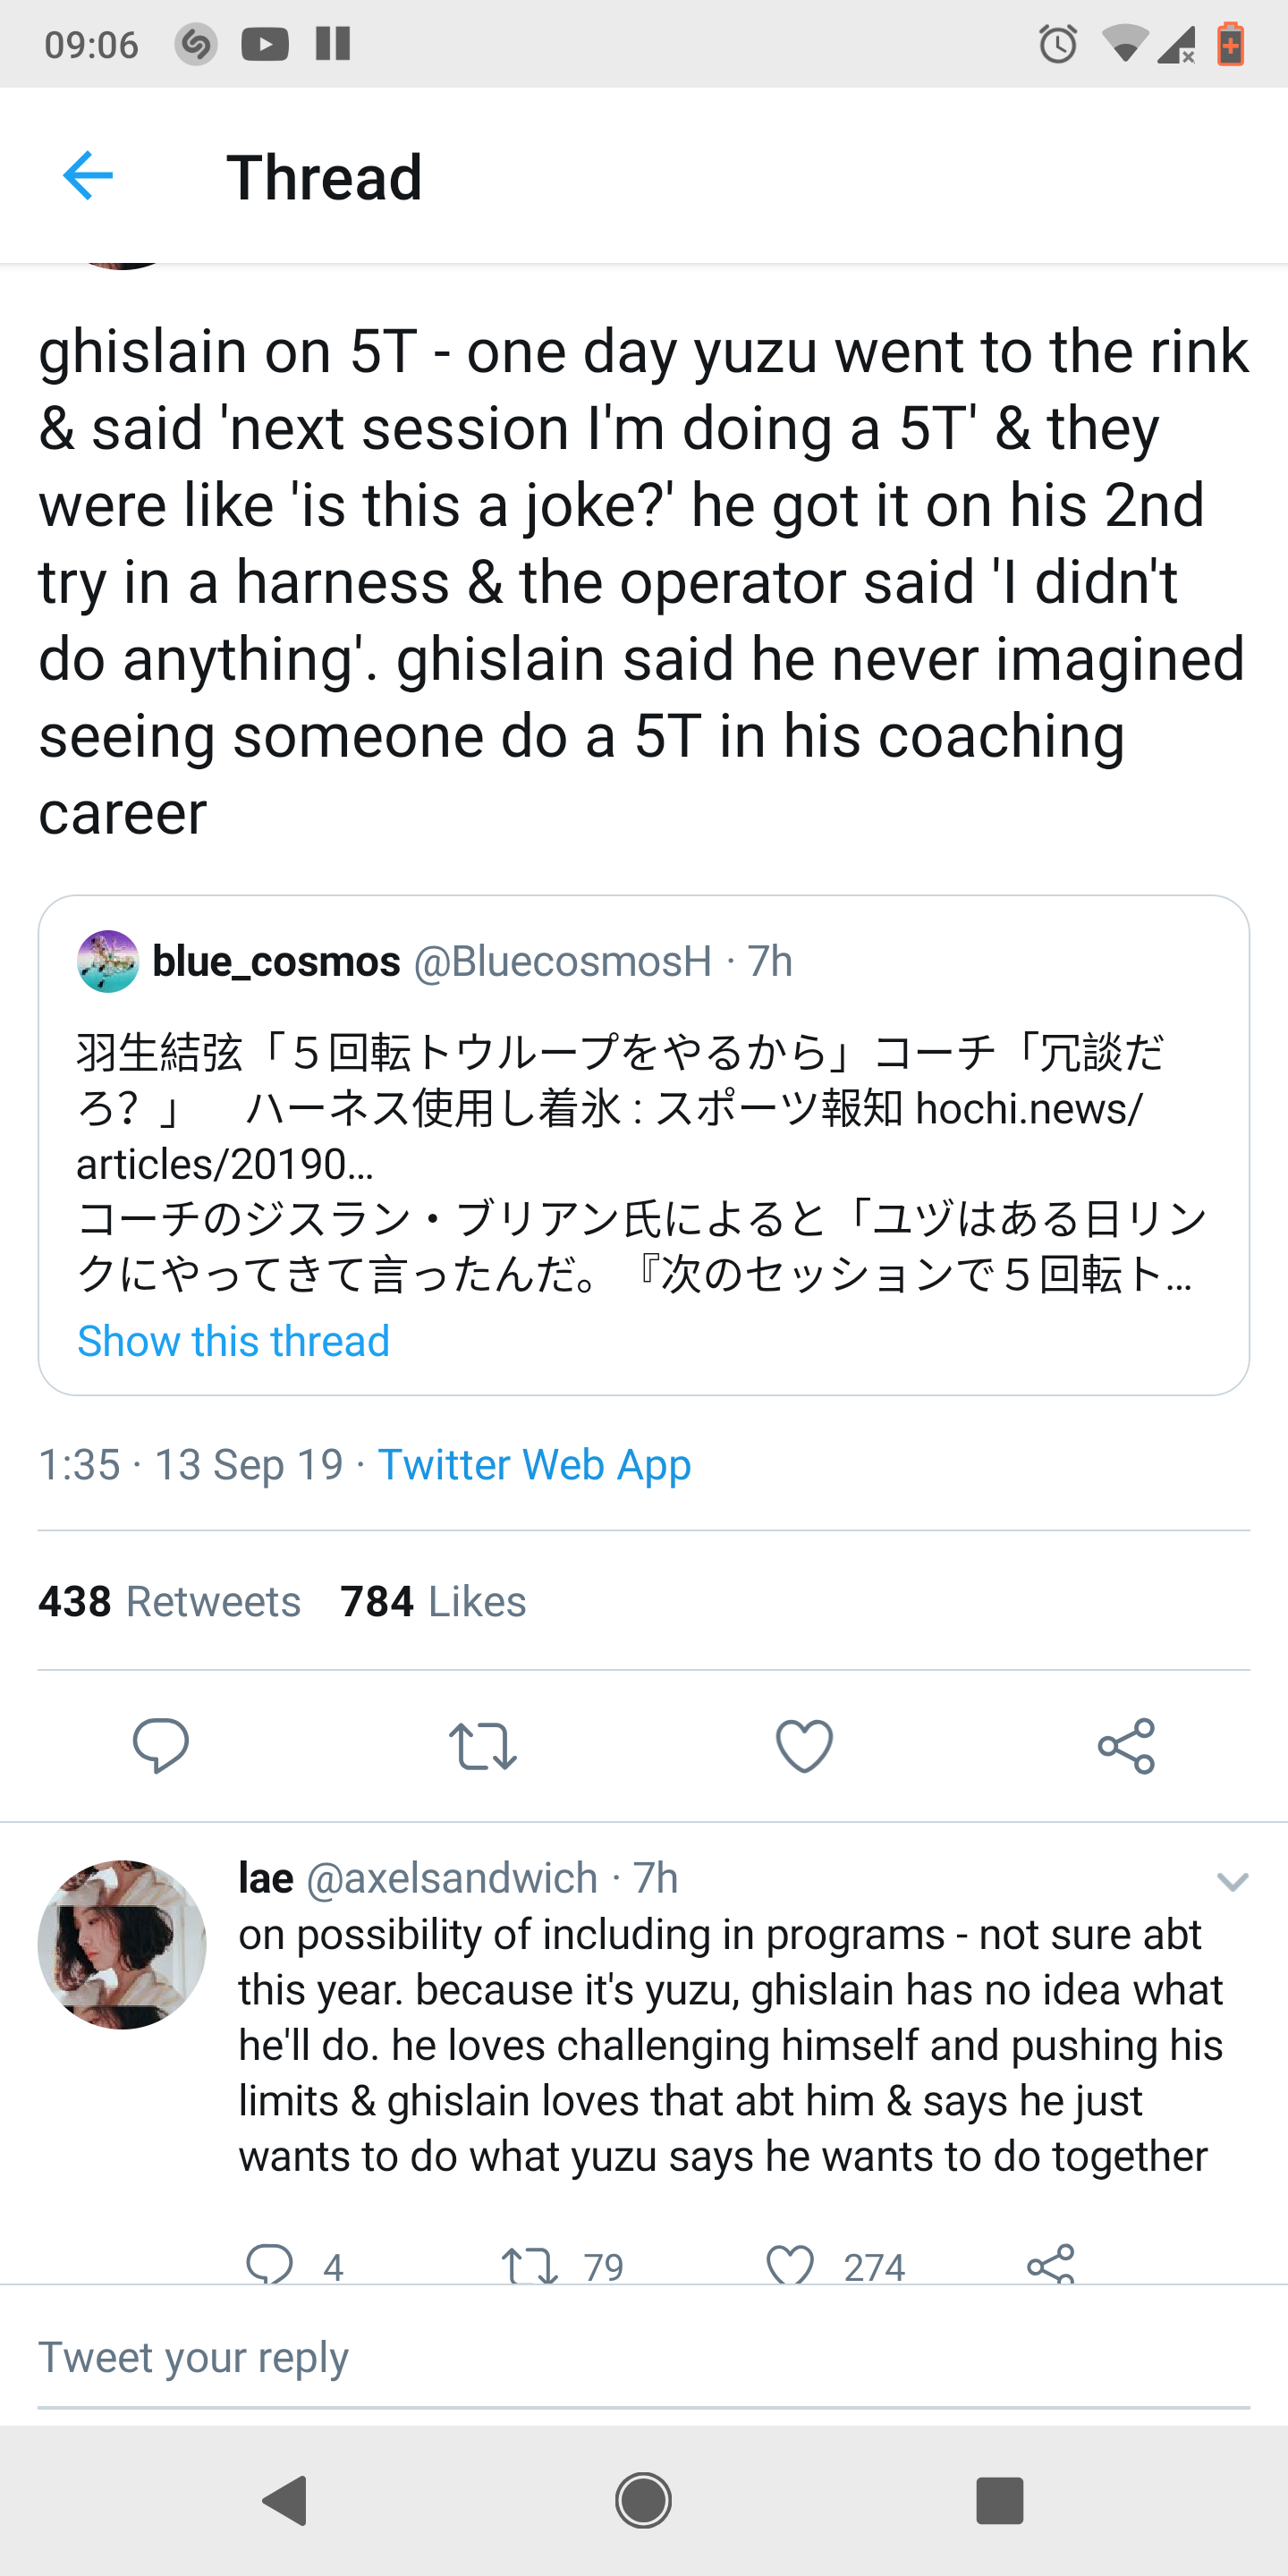
Task: Like the main tweet with heart icon
Action: coord(804,1746)
